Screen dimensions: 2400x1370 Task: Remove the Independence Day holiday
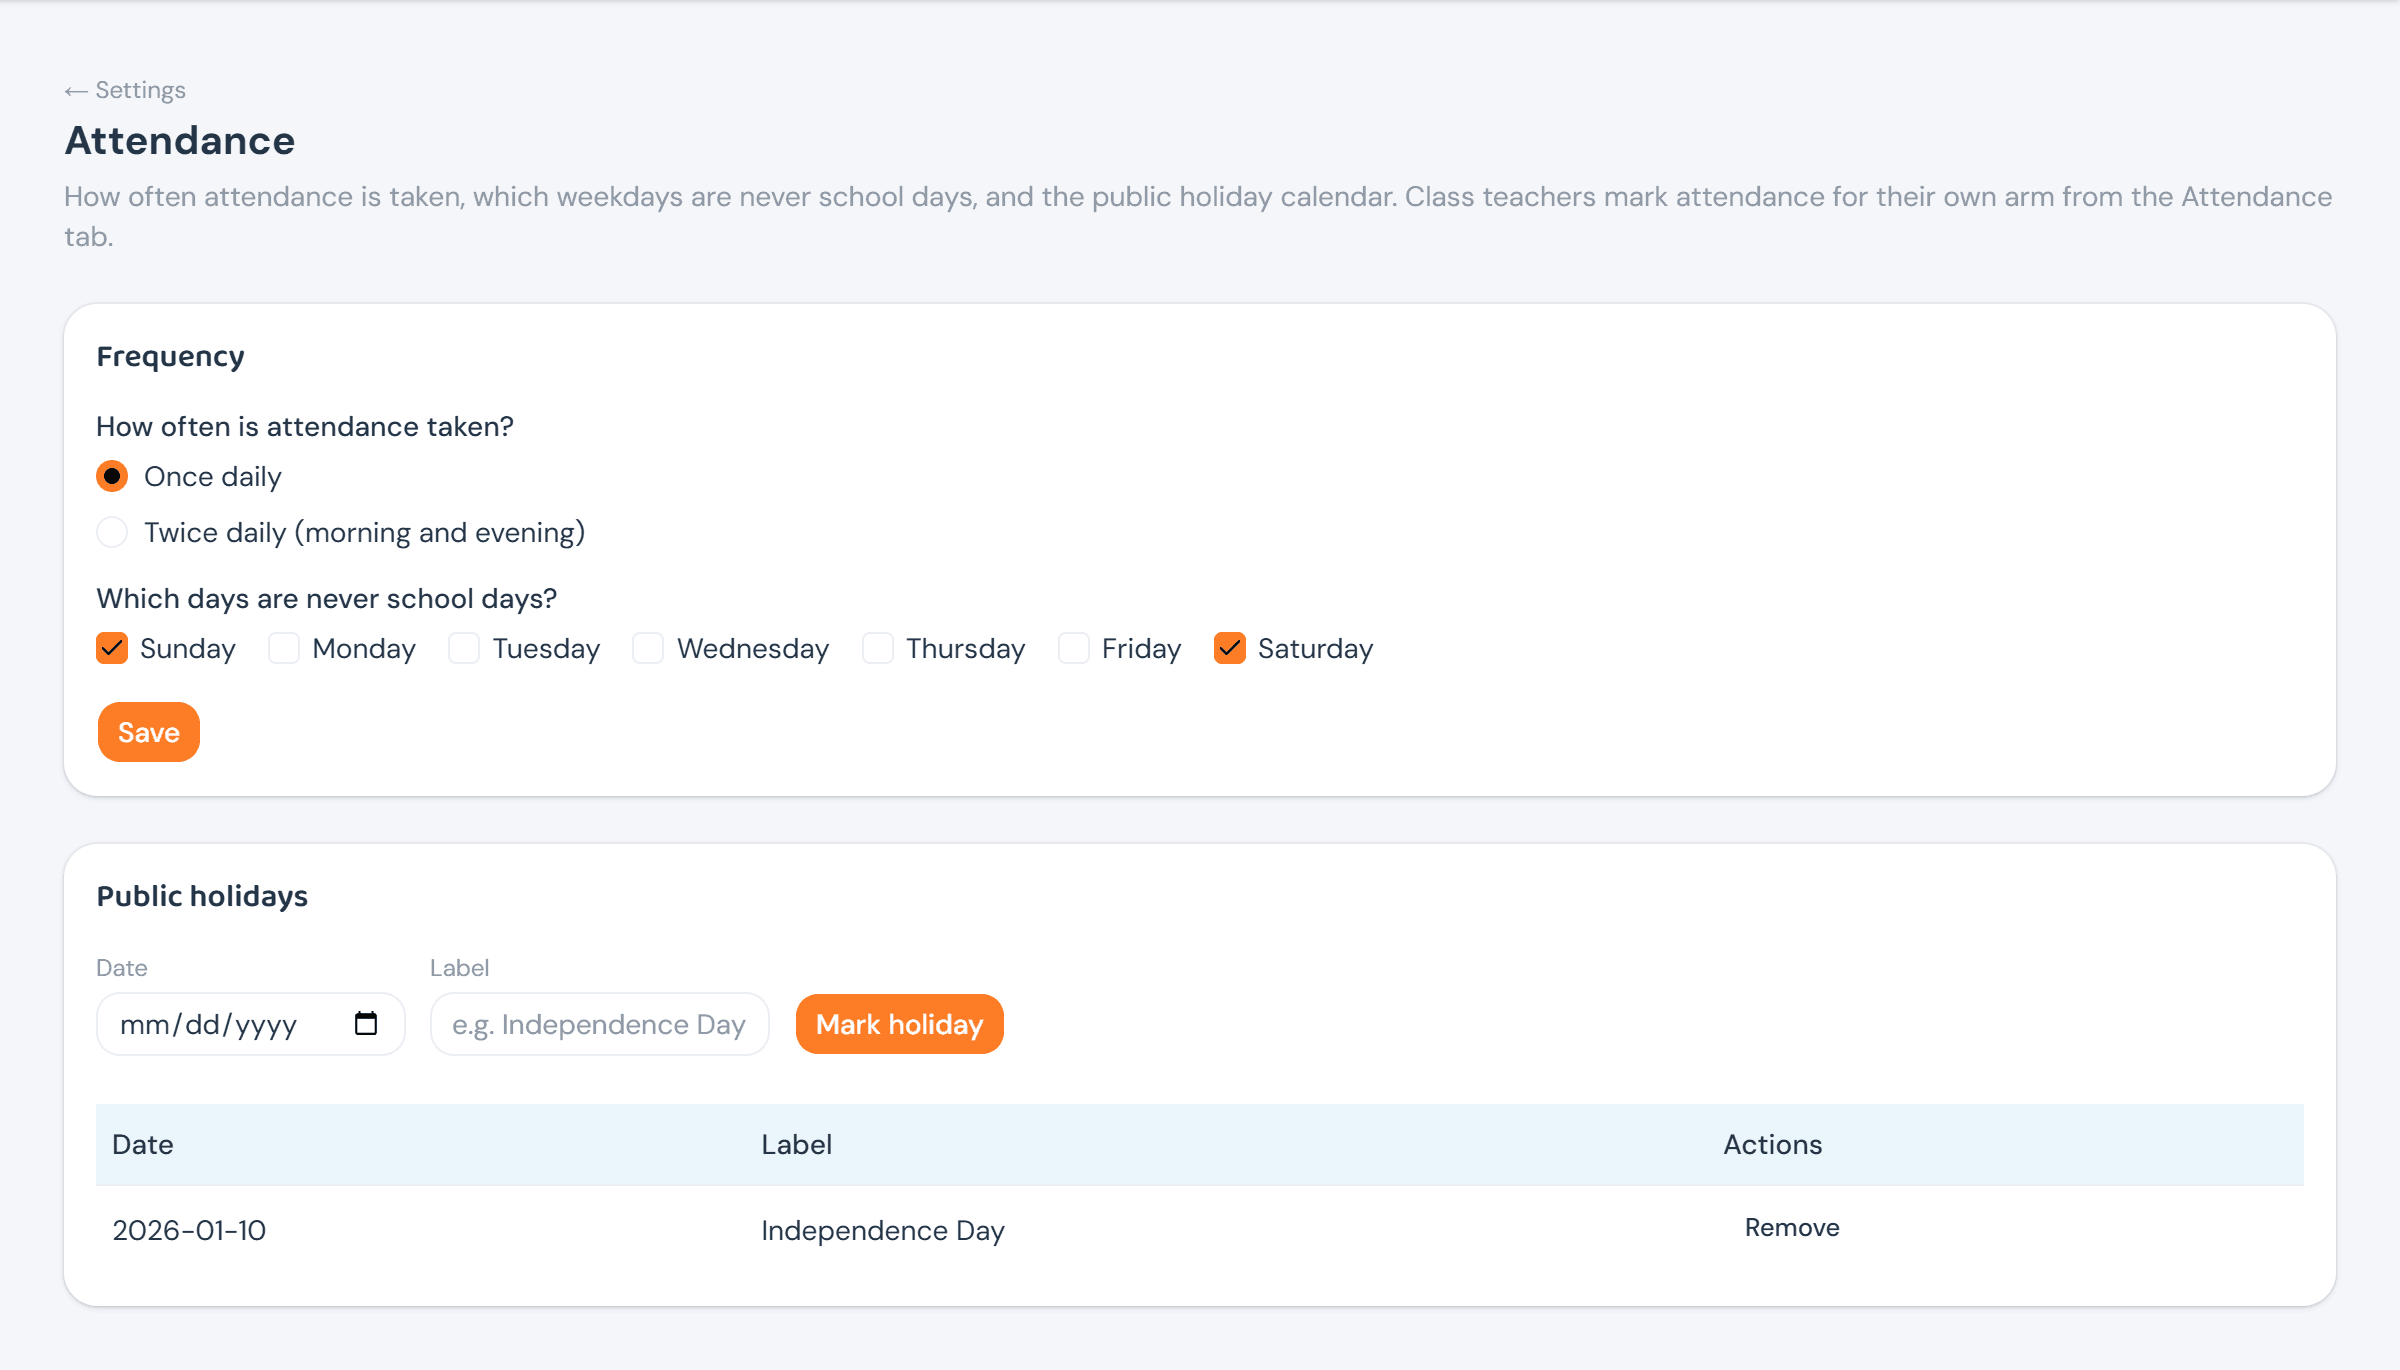tap(1792, 1228)
